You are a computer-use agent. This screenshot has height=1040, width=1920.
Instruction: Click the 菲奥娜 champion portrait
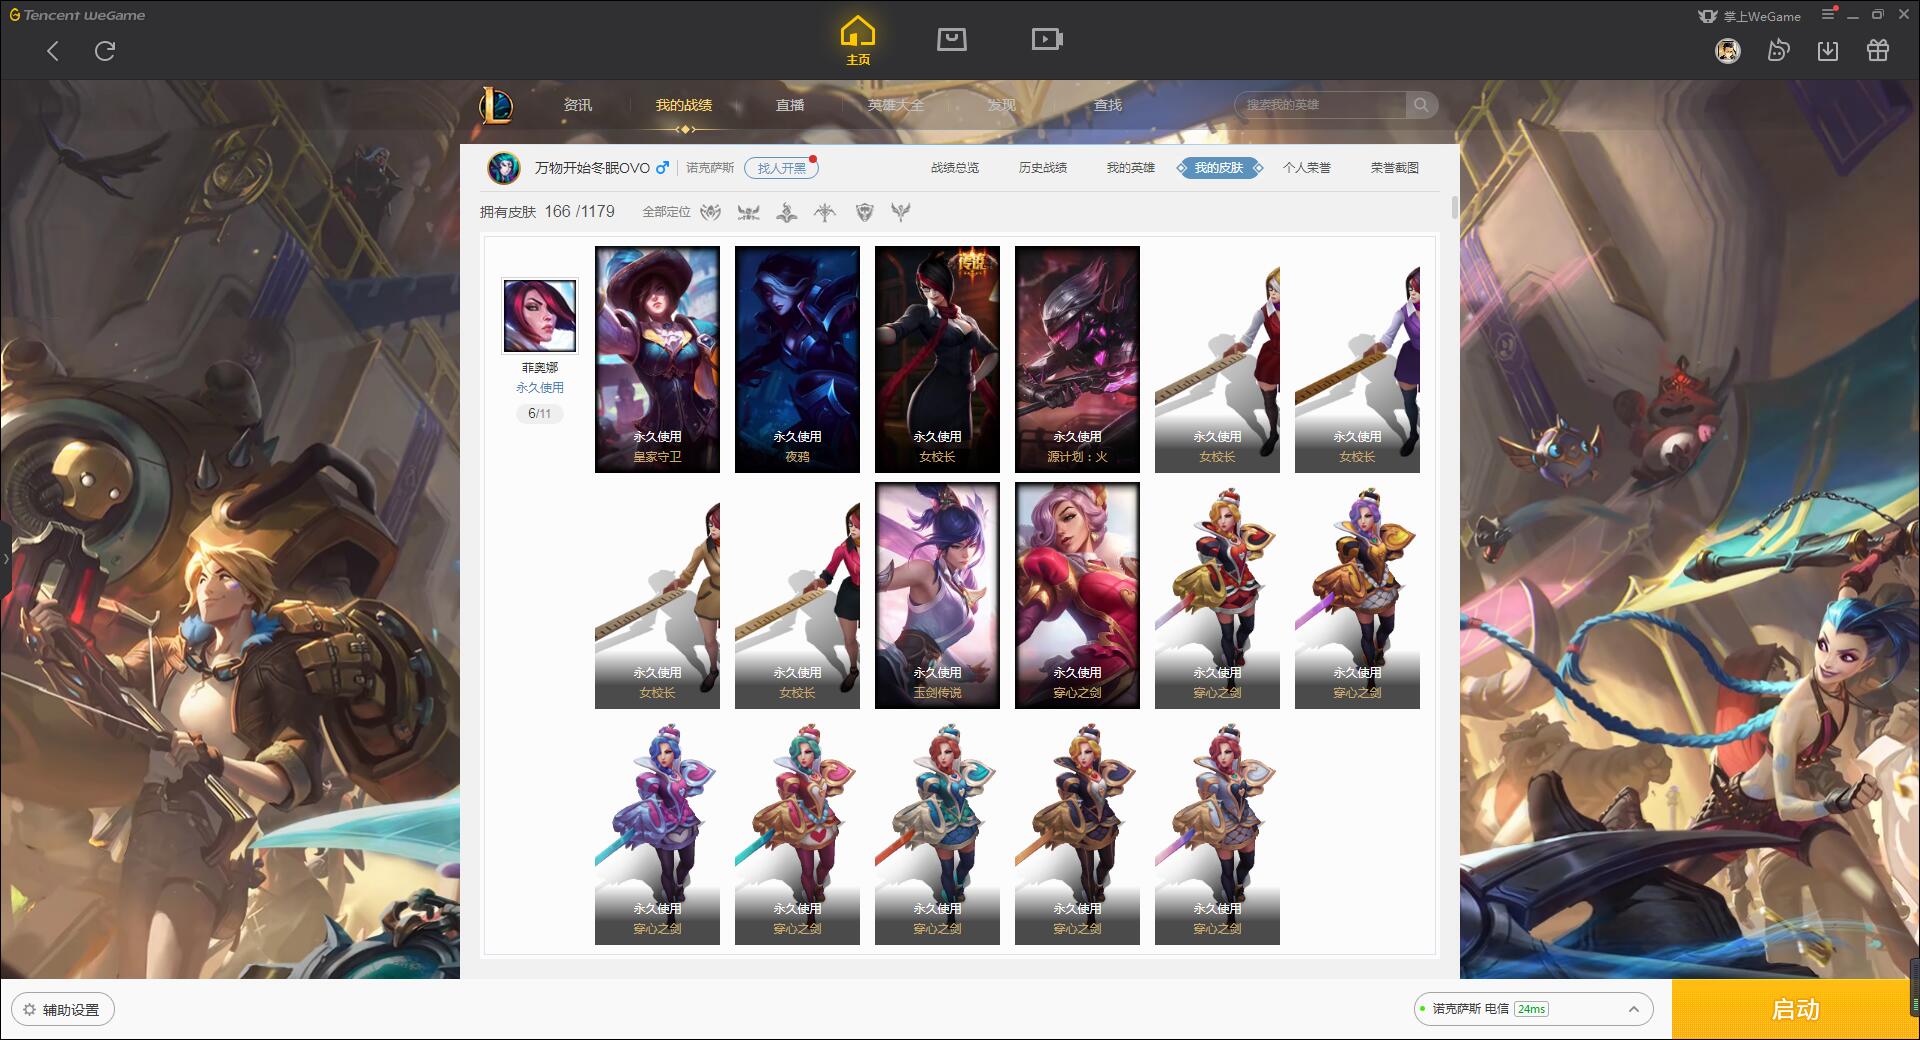coord(539,316)
